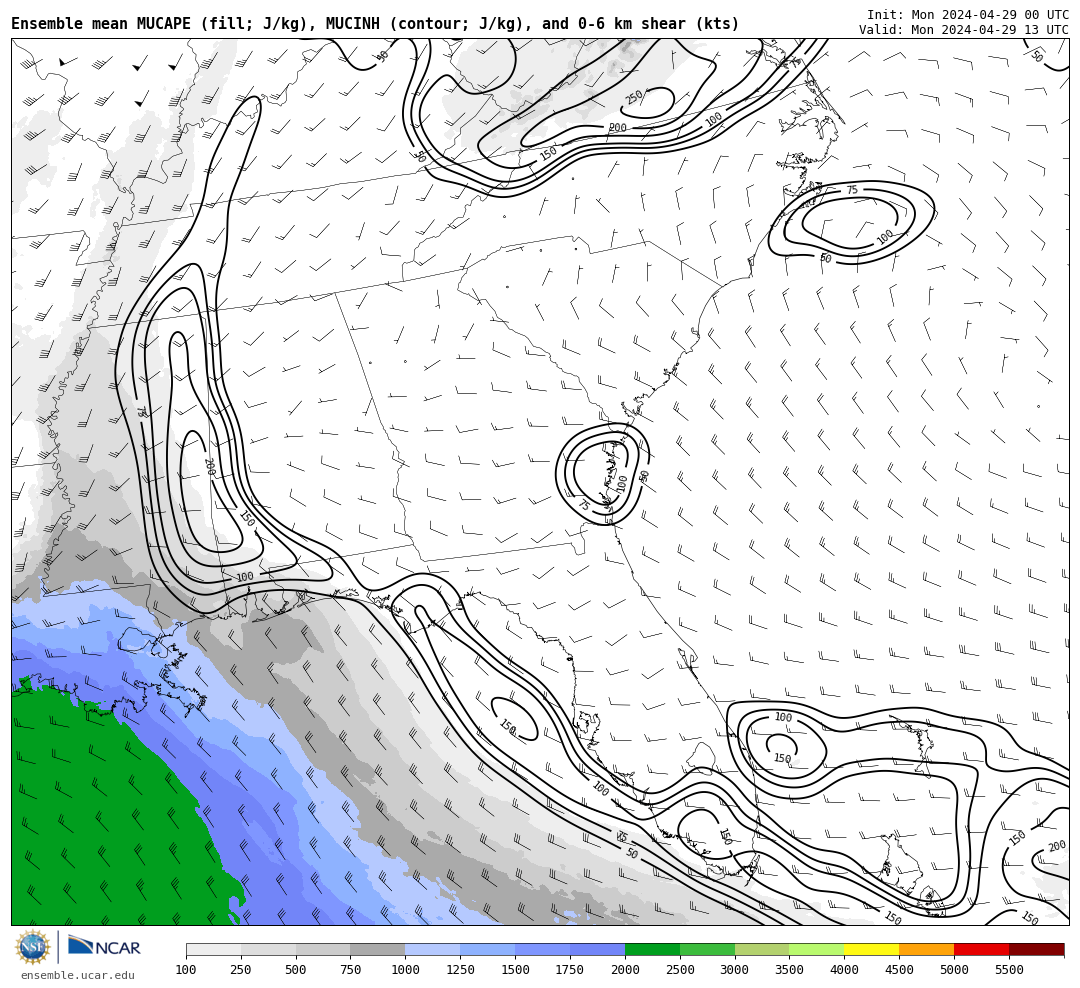Click the NSF logo
Image resolution: width=1080 pixels, height=988 pixels.
coord(33,947)
